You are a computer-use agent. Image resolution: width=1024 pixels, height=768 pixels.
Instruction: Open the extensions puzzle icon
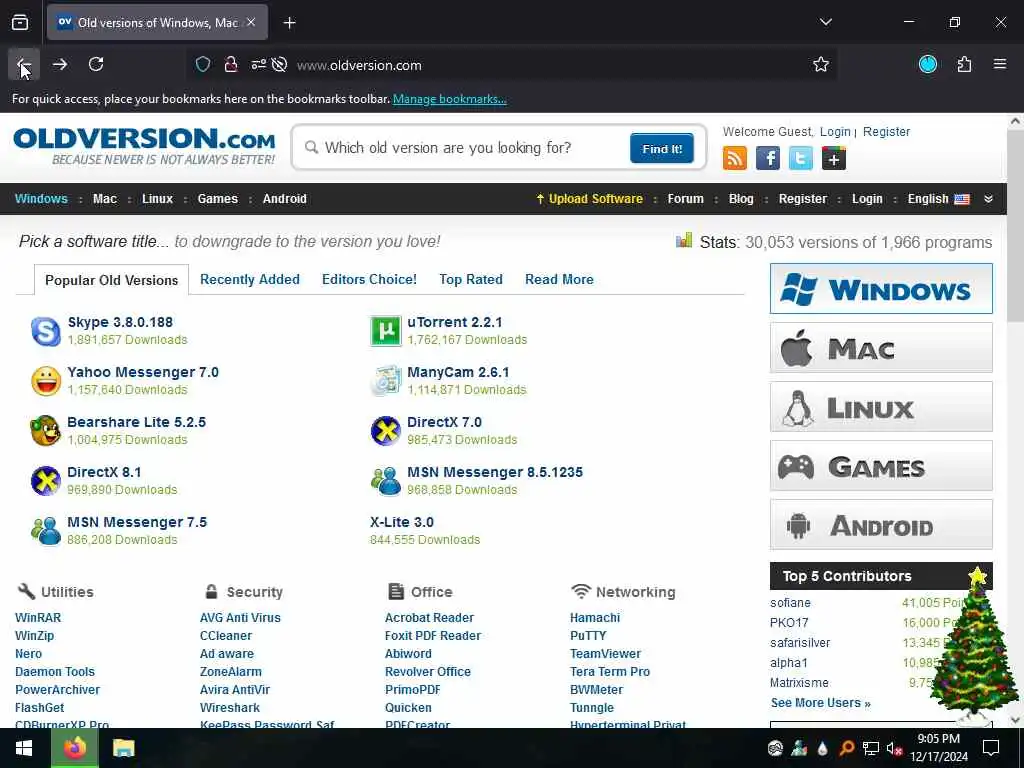pos(964,64)
